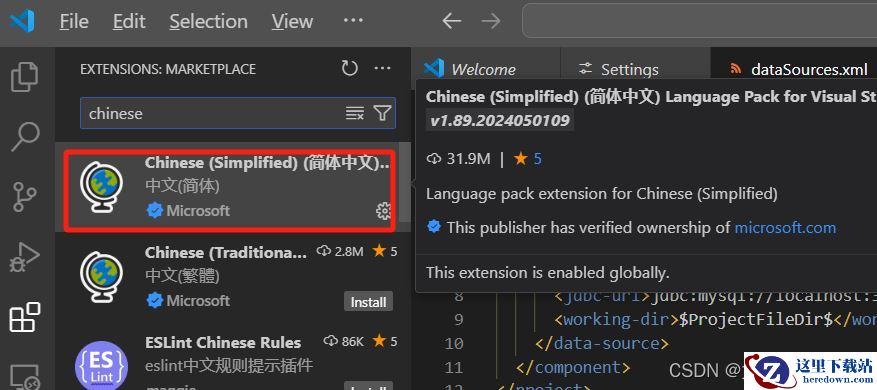Click line number 10 in editor
877x390 pixels.
point(453,343)
